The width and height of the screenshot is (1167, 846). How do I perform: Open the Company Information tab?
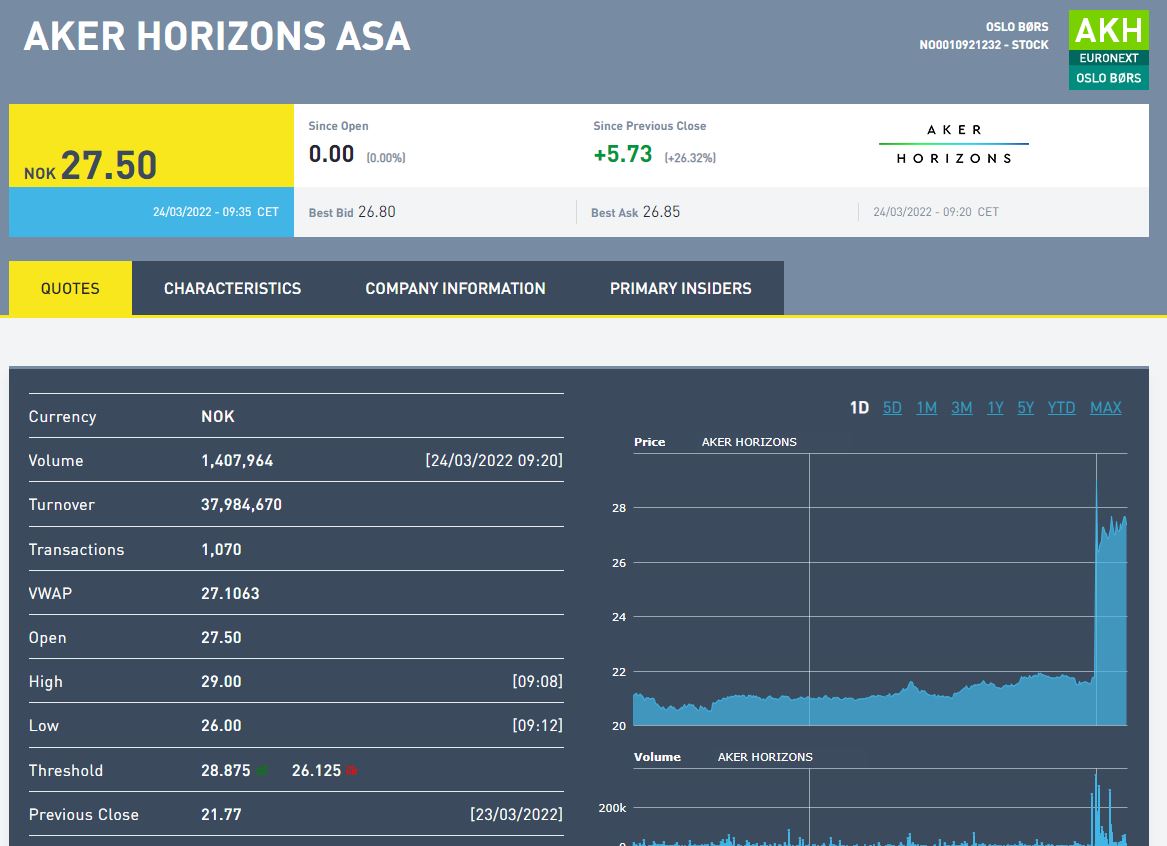coord(455,288)
